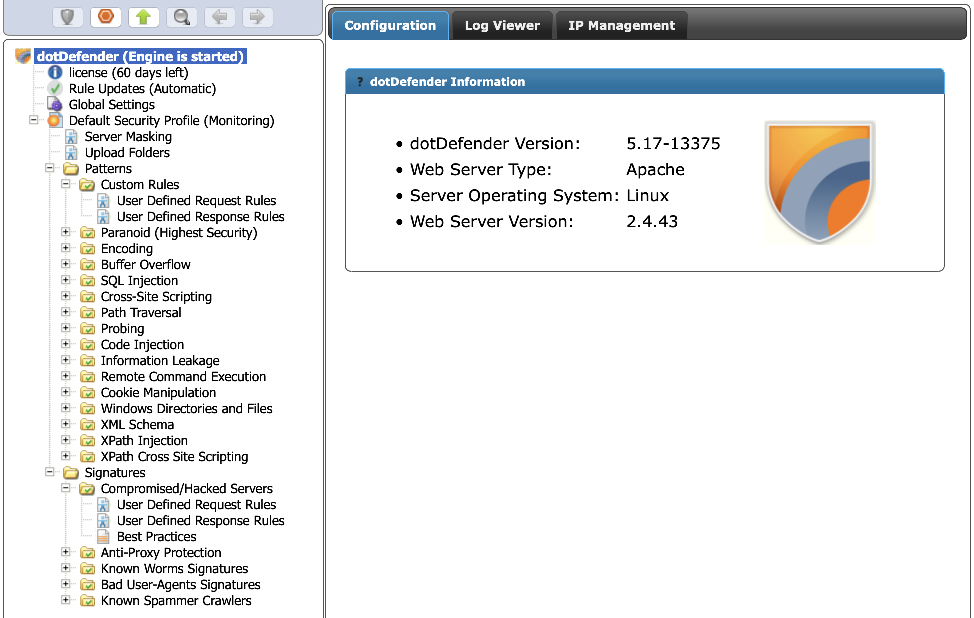Select Server Masking label in tree
This screenshot has width=974, height=618.
click(x=128, y=137)
